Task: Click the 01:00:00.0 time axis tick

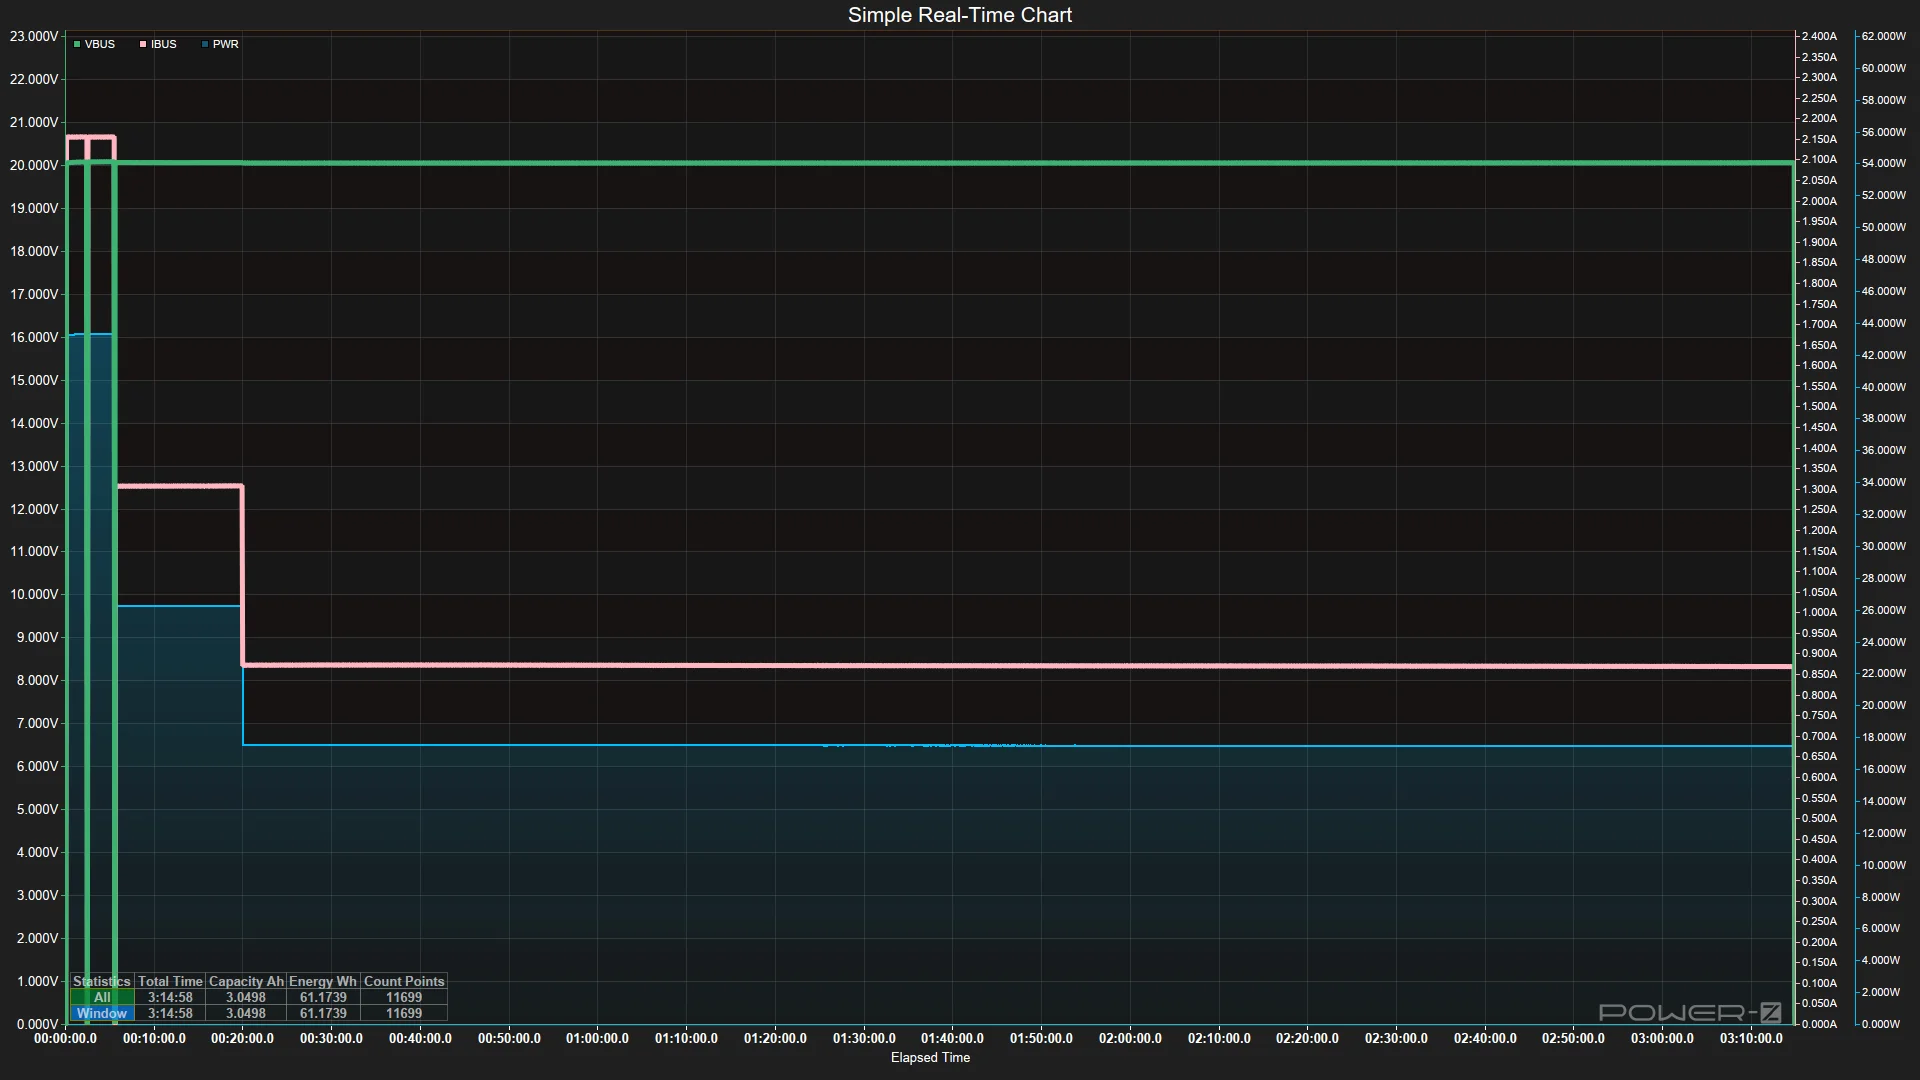Action: pyautogui.click(x=597, y=1038)
